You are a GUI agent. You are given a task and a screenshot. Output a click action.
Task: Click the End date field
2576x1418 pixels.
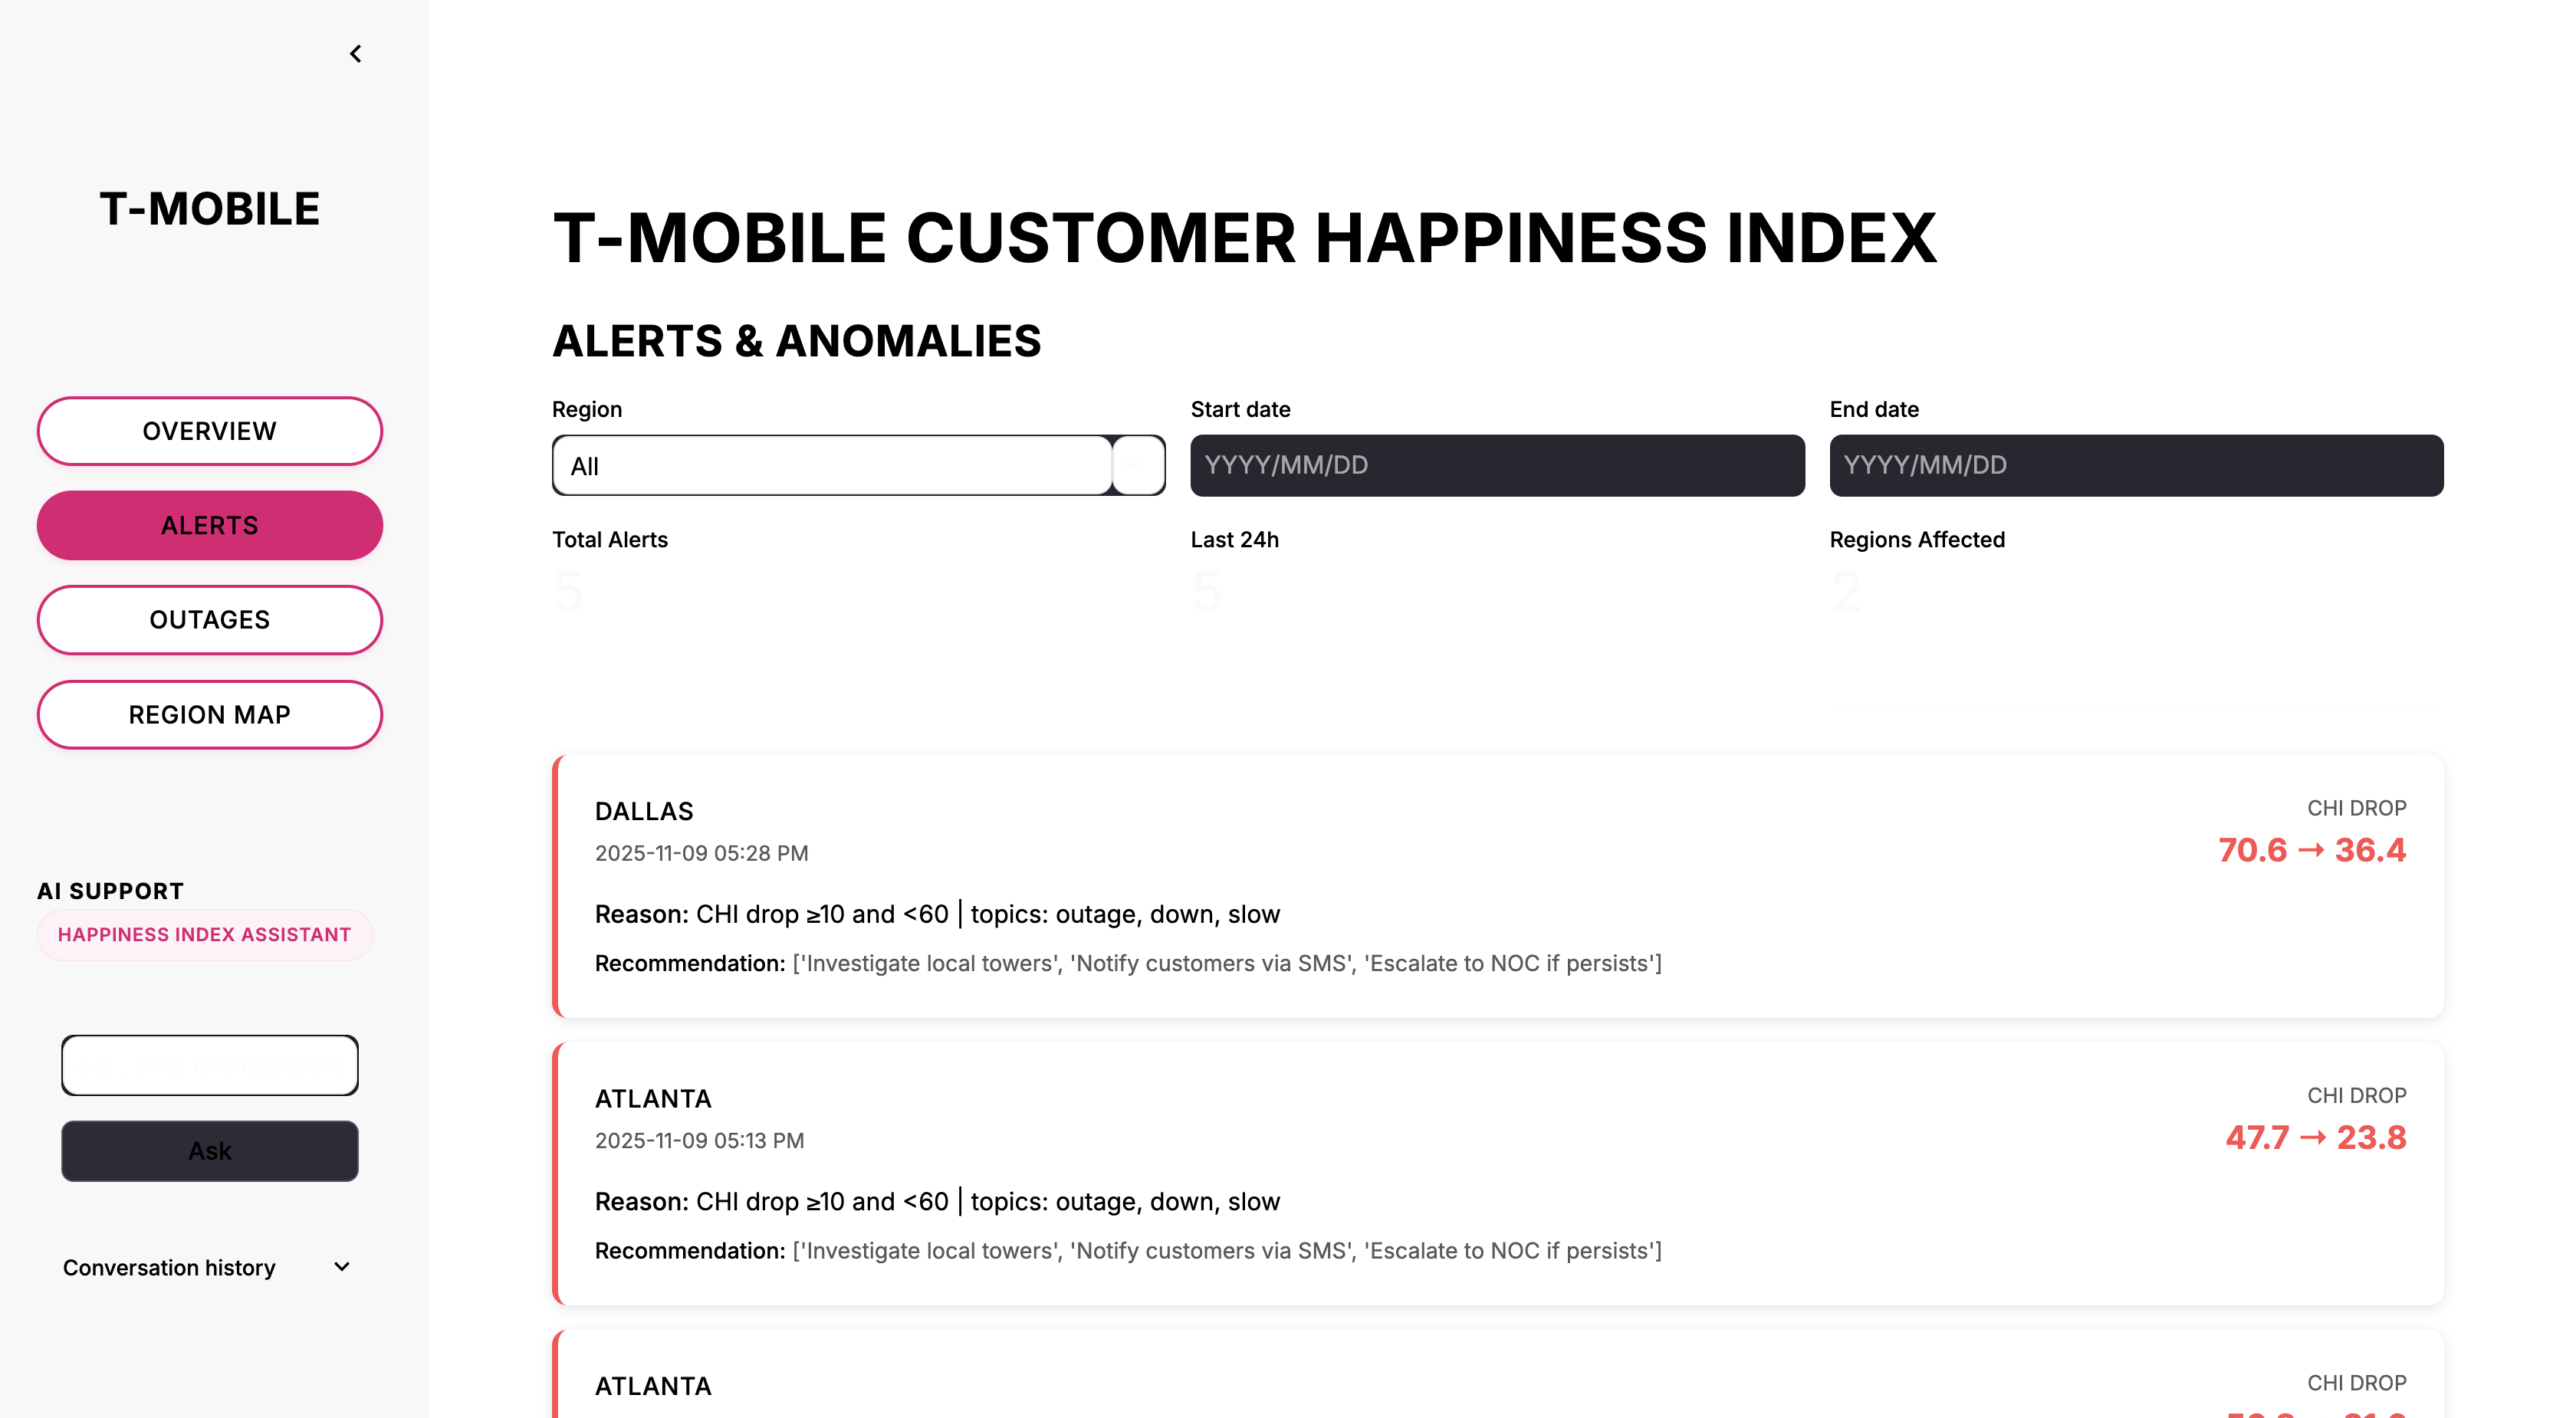click(2136, 466)
